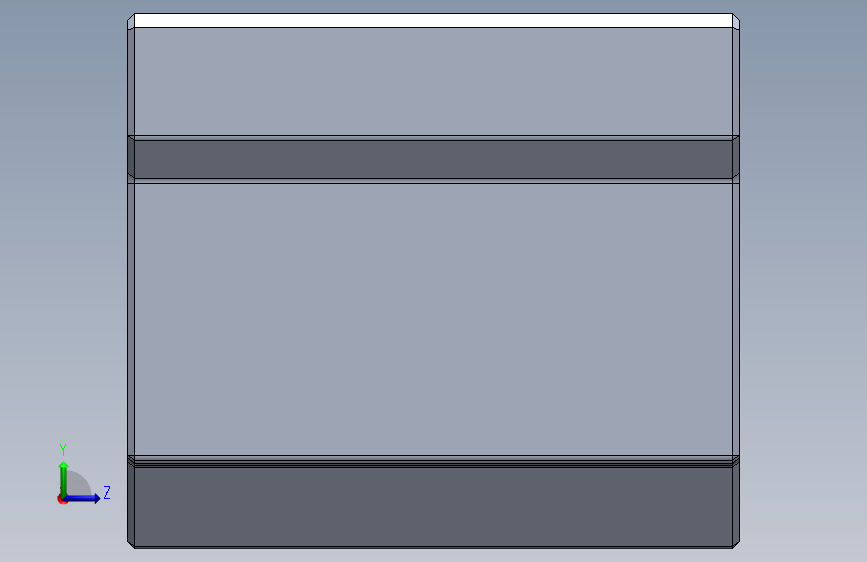Select right side chamfer strip of middle face
The height and width of the screenshot is (562, 867).
pos(736,319)
